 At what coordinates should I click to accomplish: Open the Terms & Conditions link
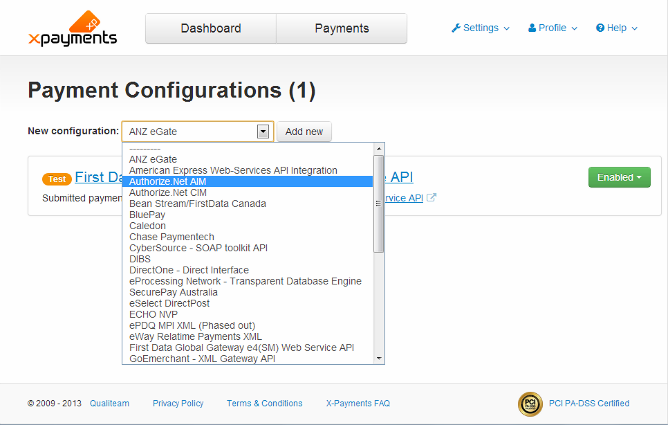(x=265, y=403)
